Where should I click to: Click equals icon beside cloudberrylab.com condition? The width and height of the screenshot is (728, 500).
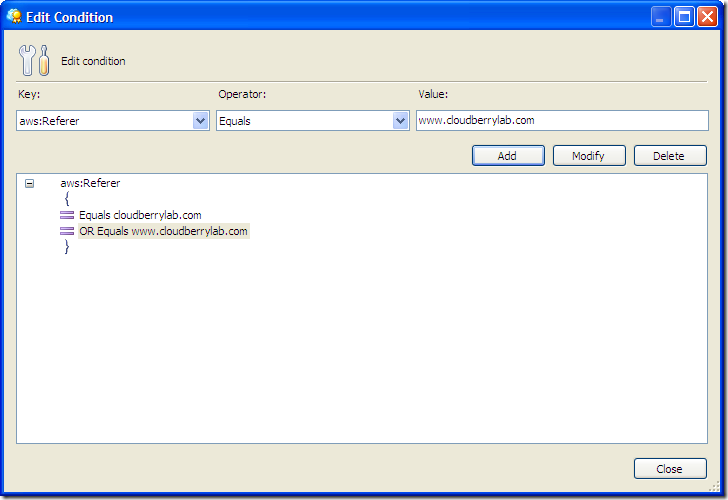tap(67, 215)
